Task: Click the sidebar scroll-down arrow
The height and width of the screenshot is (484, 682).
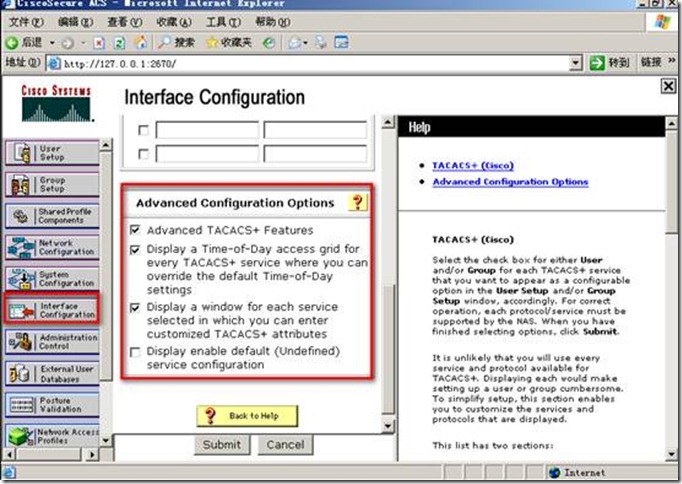Action: pos(106,441)
